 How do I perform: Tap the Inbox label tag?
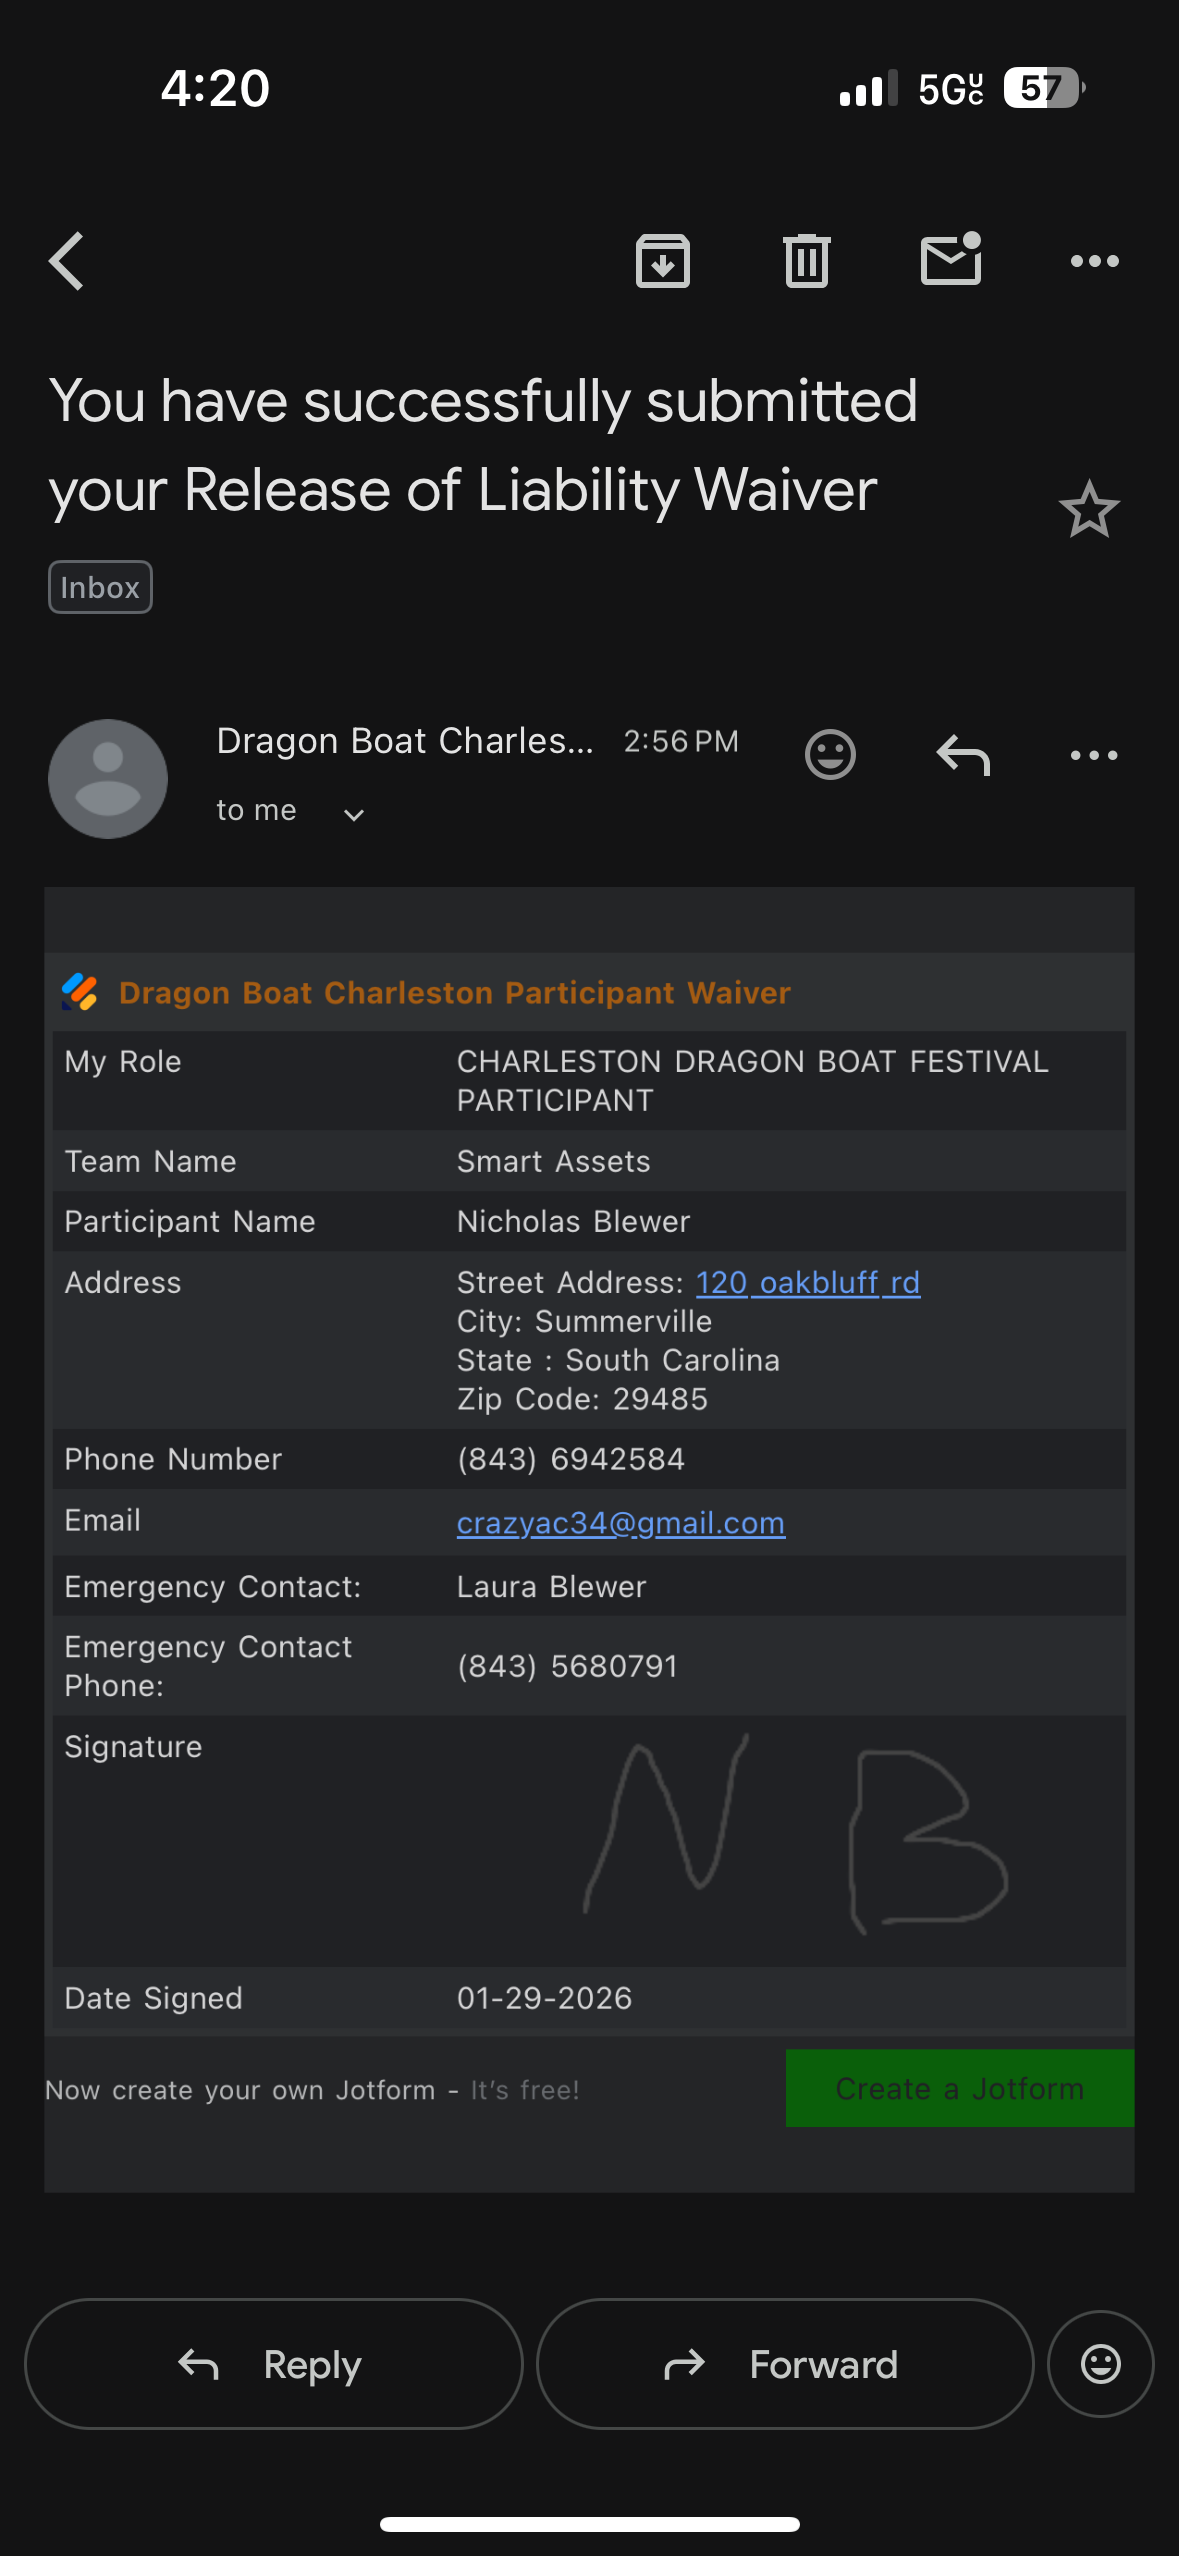[x=100, y=587]
